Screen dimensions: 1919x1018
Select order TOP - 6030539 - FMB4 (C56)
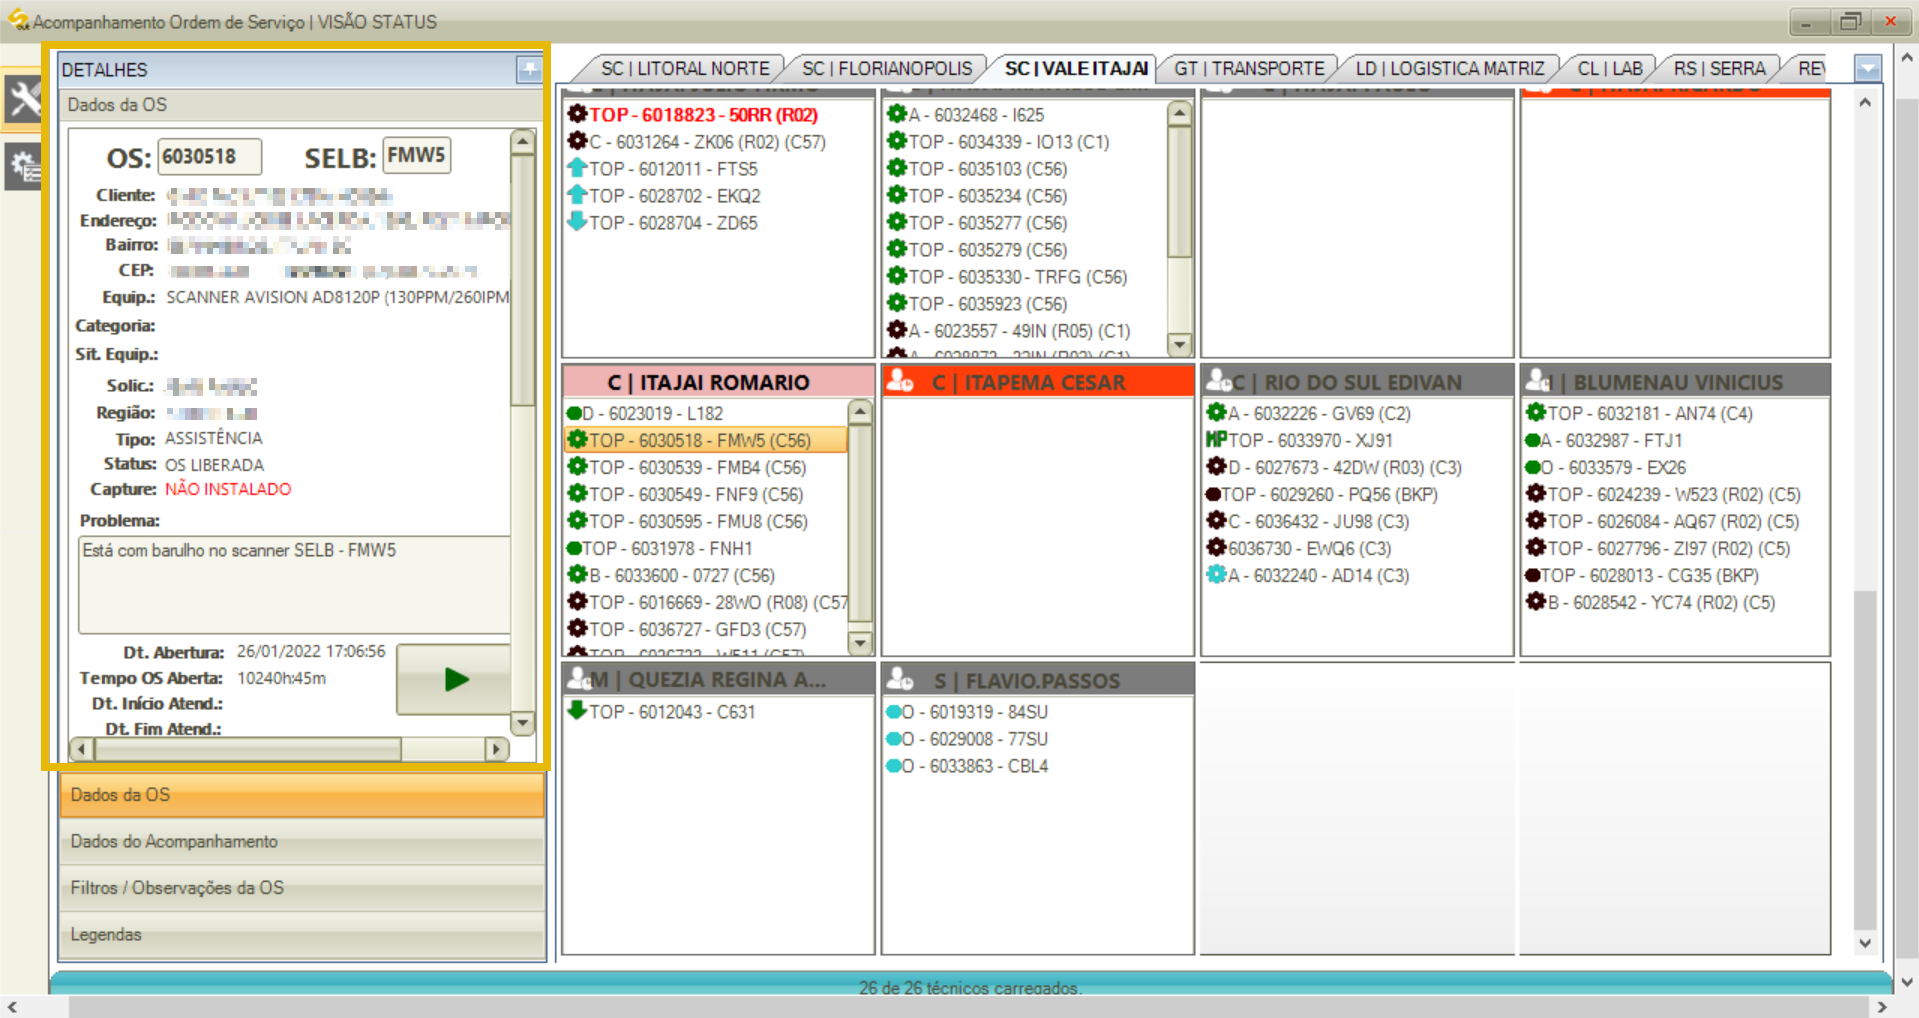pos(697,467)
